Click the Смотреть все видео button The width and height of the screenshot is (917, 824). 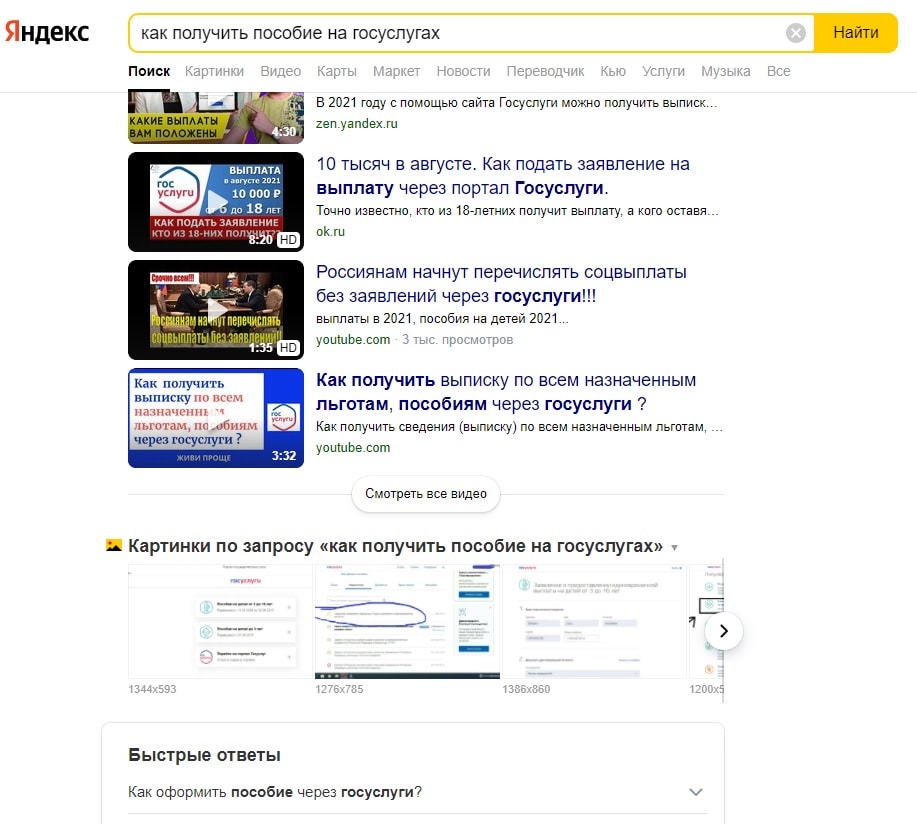click(426, 494)
